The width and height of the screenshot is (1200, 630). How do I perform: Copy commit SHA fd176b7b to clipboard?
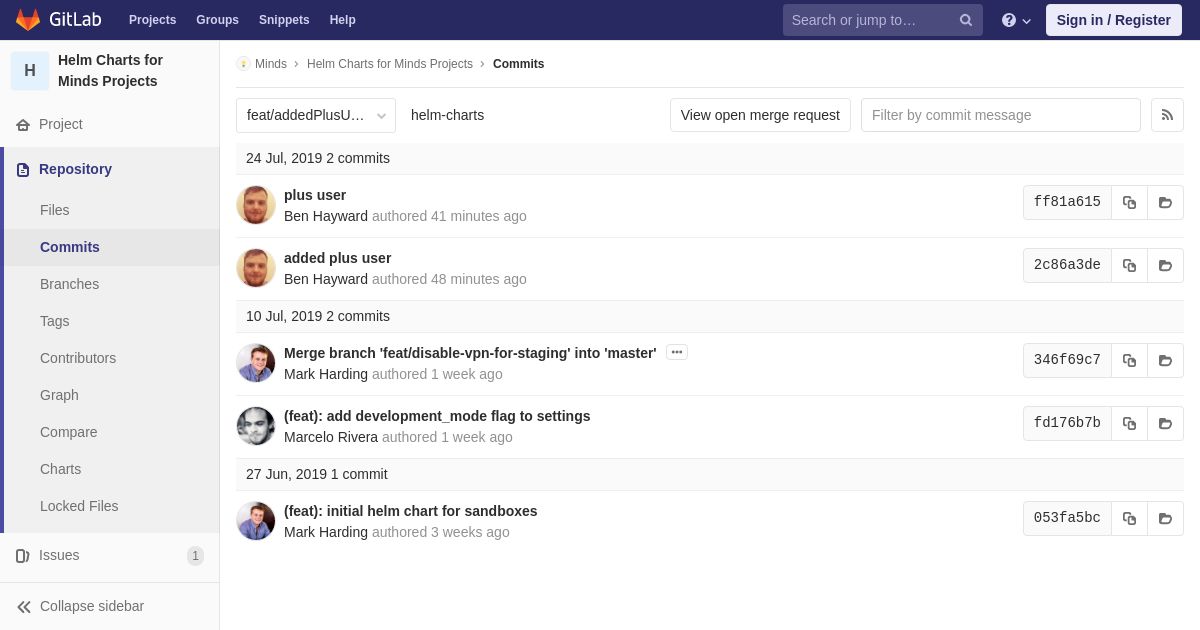[x=1129, y=423]
